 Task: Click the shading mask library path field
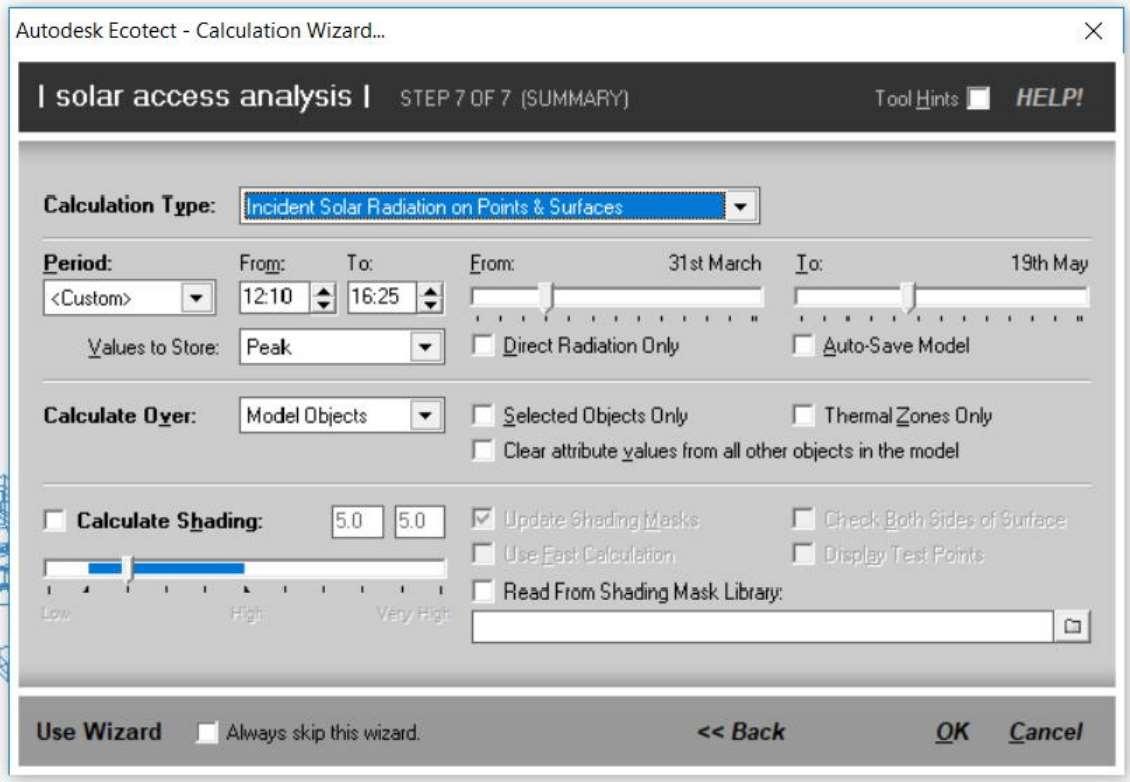(762, 626)
